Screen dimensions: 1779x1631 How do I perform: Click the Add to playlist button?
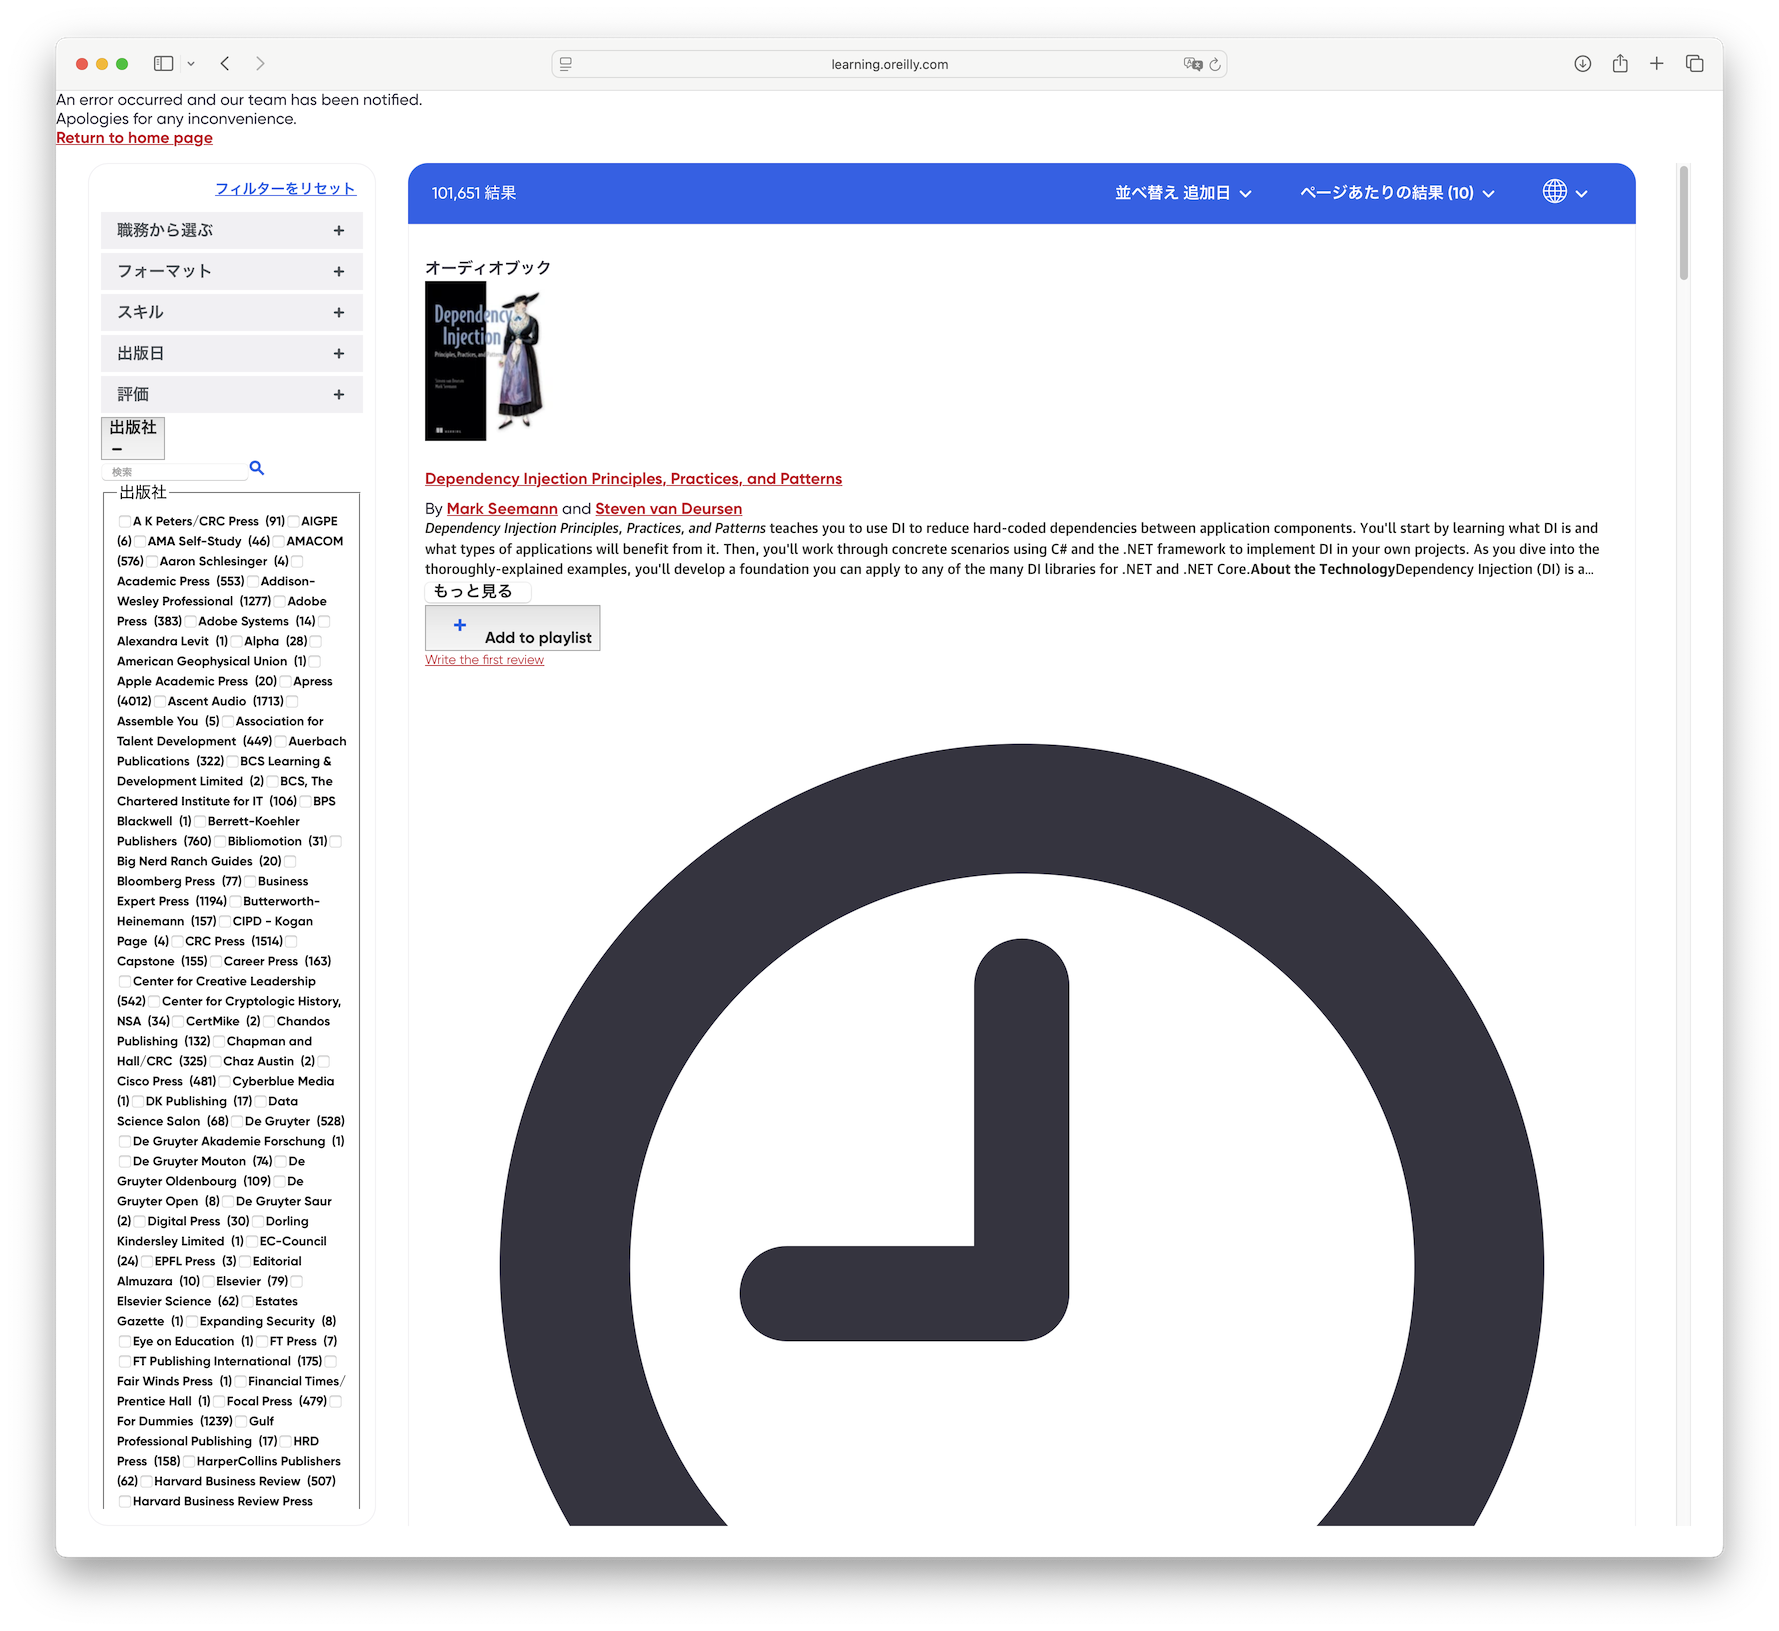[513, 628]
